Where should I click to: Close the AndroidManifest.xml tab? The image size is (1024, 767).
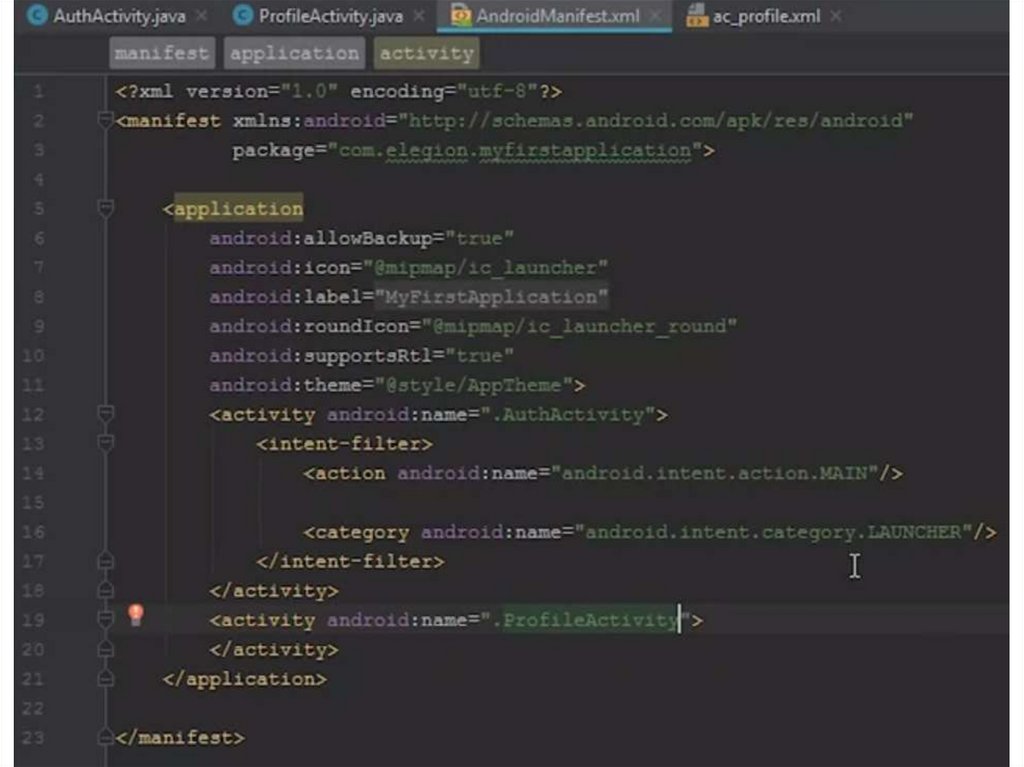coord(655,16)
